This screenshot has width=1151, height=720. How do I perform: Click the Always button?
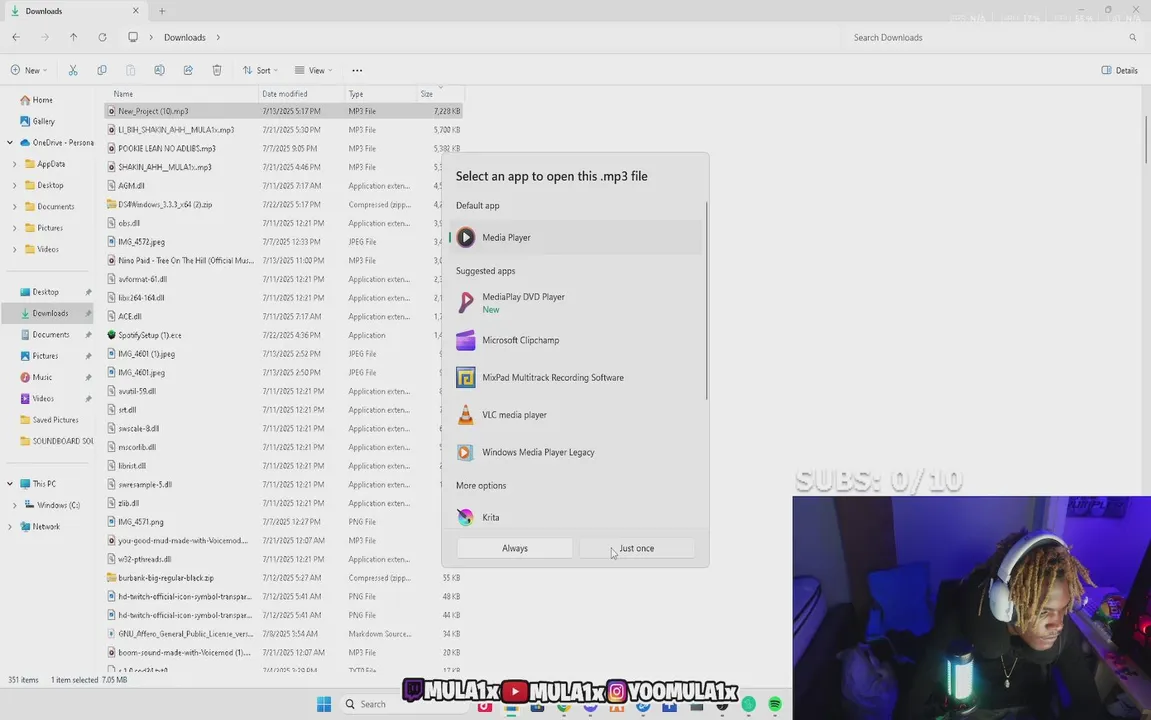[x=515, y=548]
